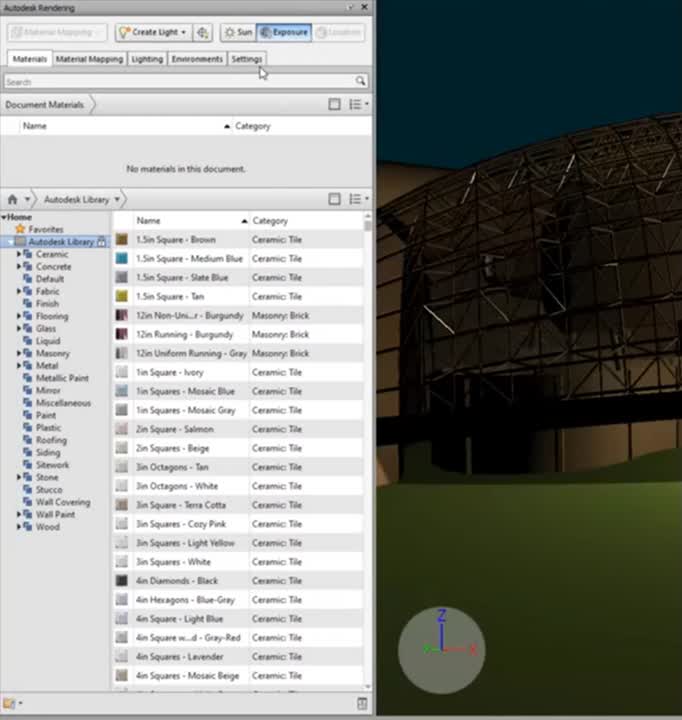Sort library list by Name column
The image size is (682, 720).
(x=191, y=221)
